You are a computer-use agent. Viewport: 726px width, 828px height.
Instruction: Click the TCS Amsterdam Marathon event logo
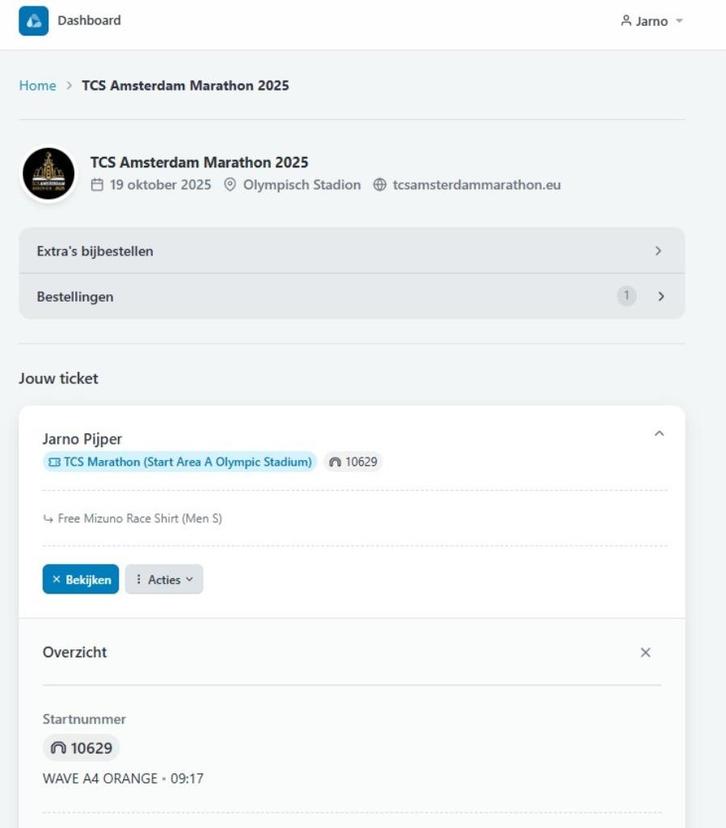49,174
